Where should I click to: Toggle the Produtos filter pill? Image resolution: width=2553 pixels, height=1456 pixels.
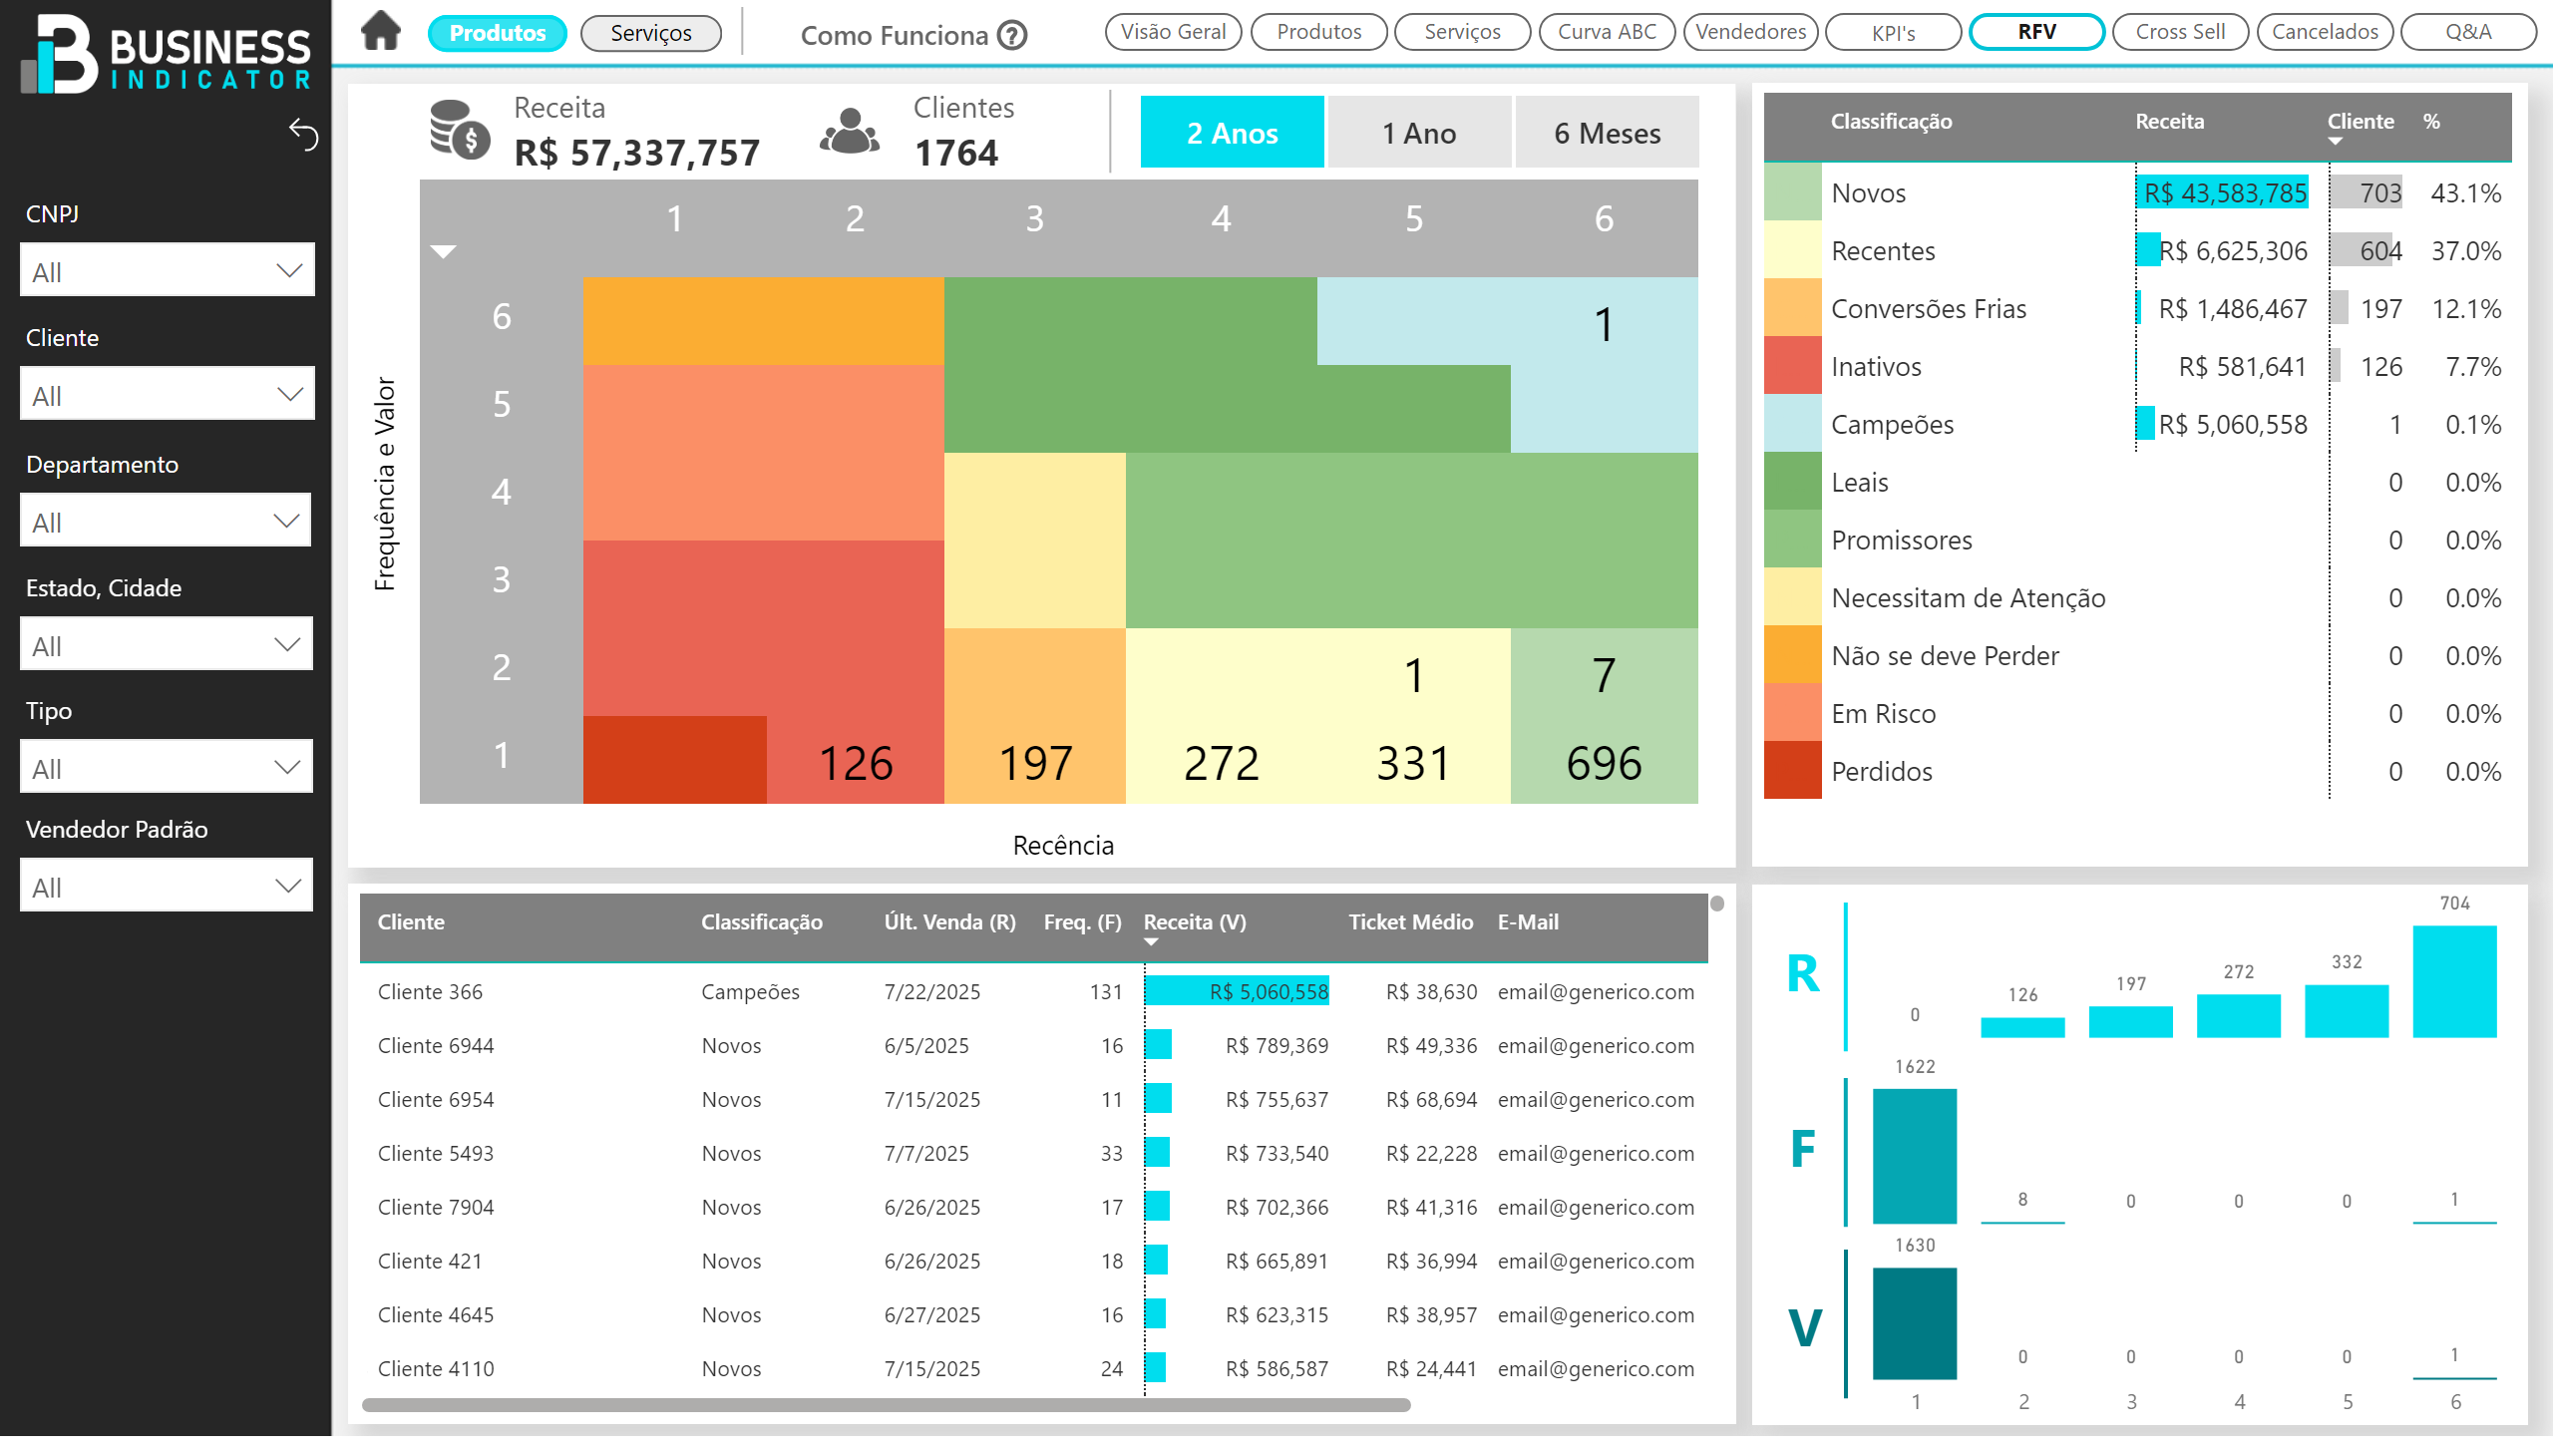pos(497,33)
